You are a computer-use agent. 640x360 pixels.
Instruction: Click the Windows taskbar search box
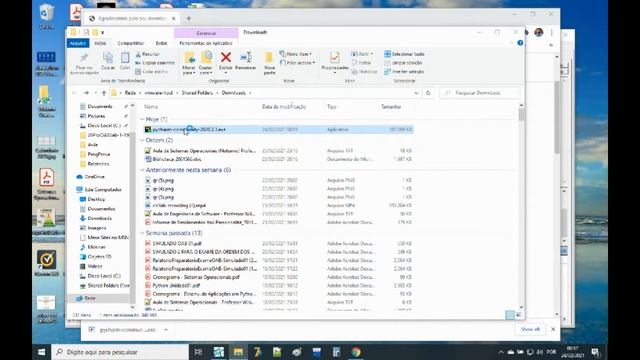[120, 352]
